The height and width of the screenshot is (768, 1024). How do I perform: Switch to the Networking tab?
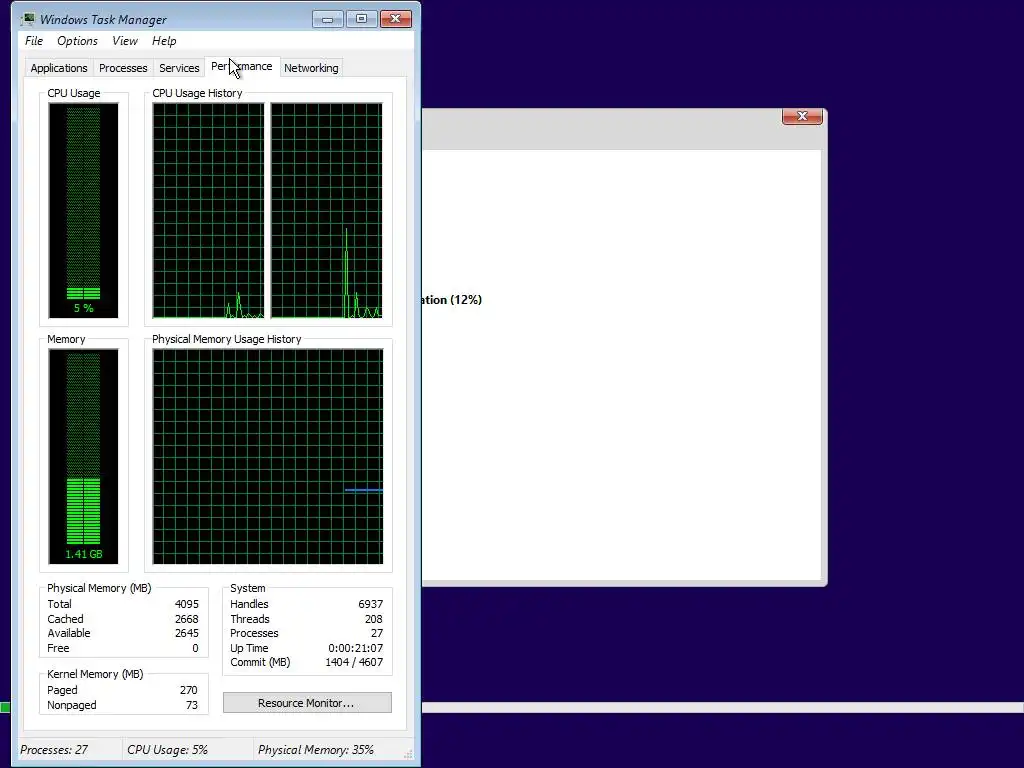[311, 68]
